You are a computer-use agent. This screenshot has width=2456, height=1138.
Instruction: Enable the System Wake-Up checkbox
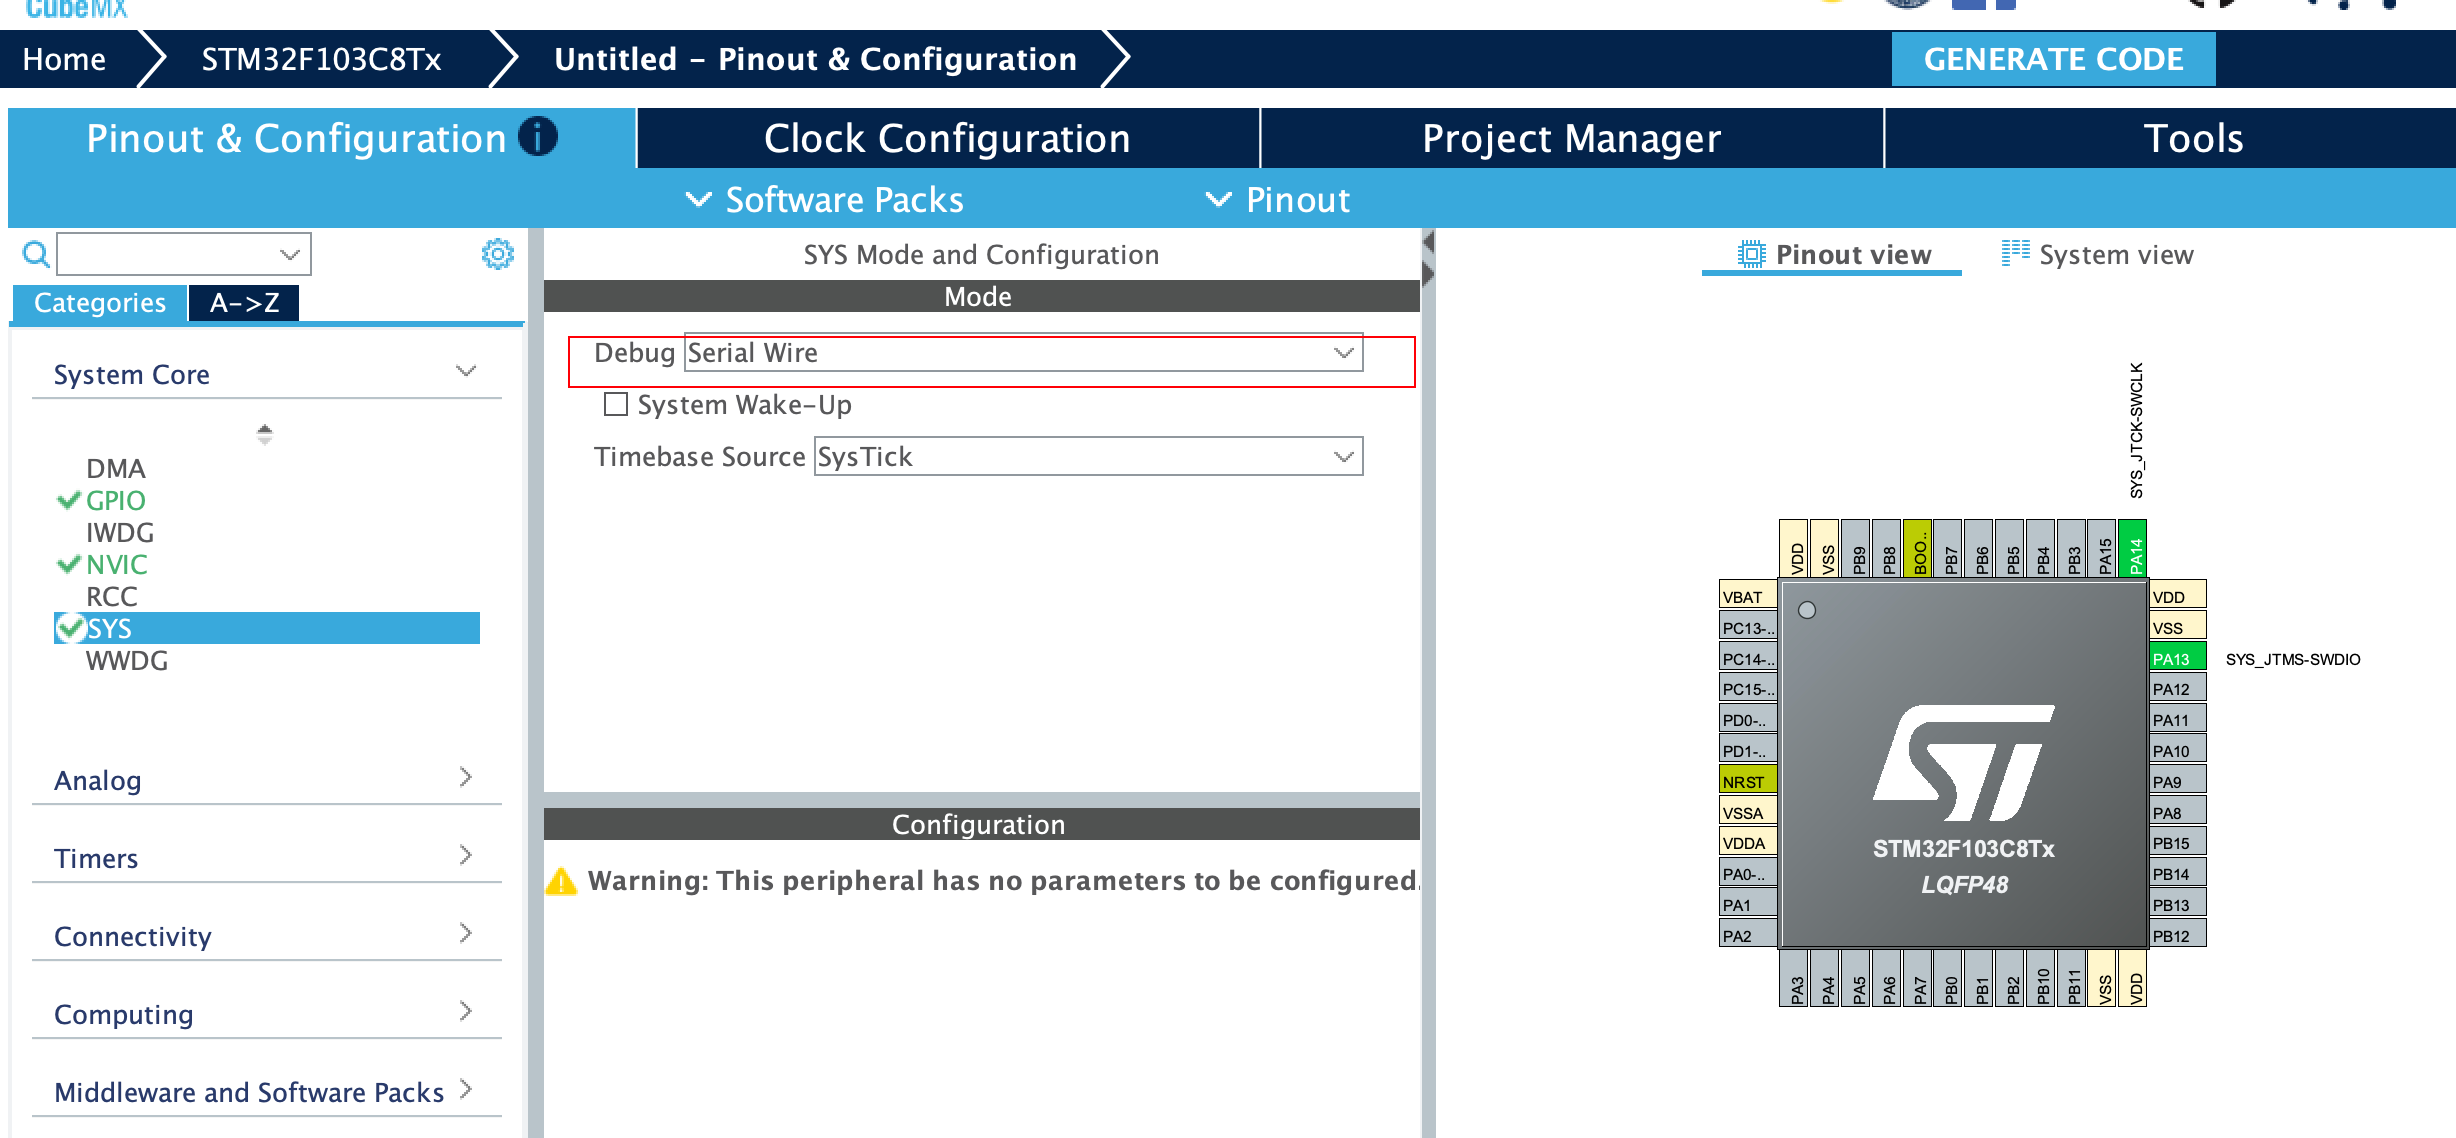[616, 404]
